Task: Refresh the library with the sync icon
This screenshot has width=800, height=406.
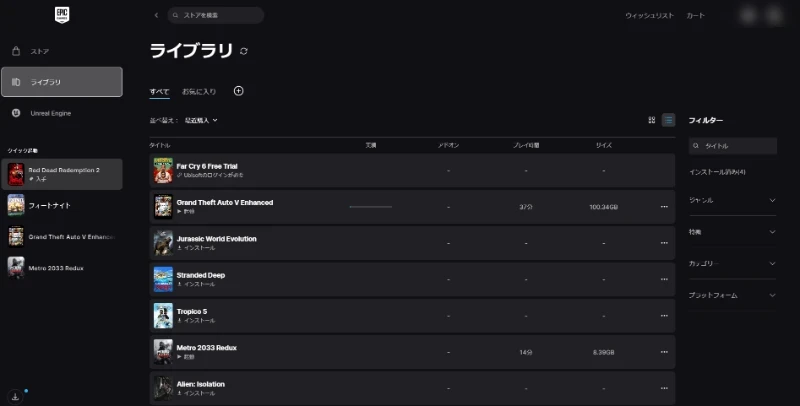Action: click(x=244, y=50)
